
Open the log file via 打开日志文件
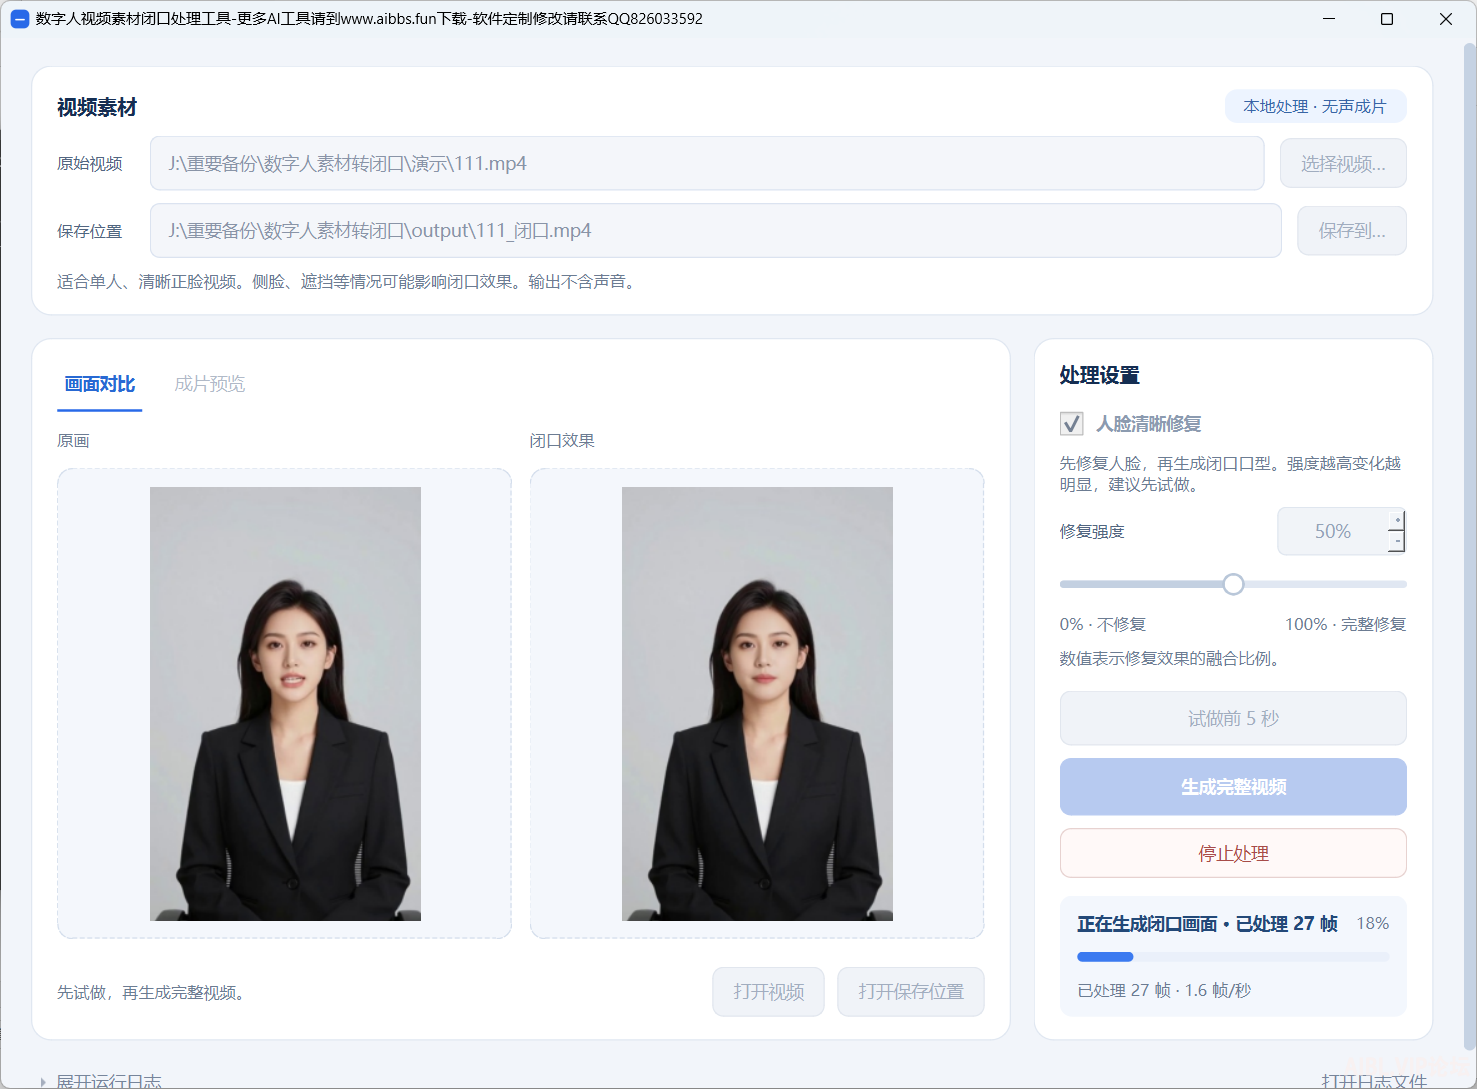point(1374,1081)
